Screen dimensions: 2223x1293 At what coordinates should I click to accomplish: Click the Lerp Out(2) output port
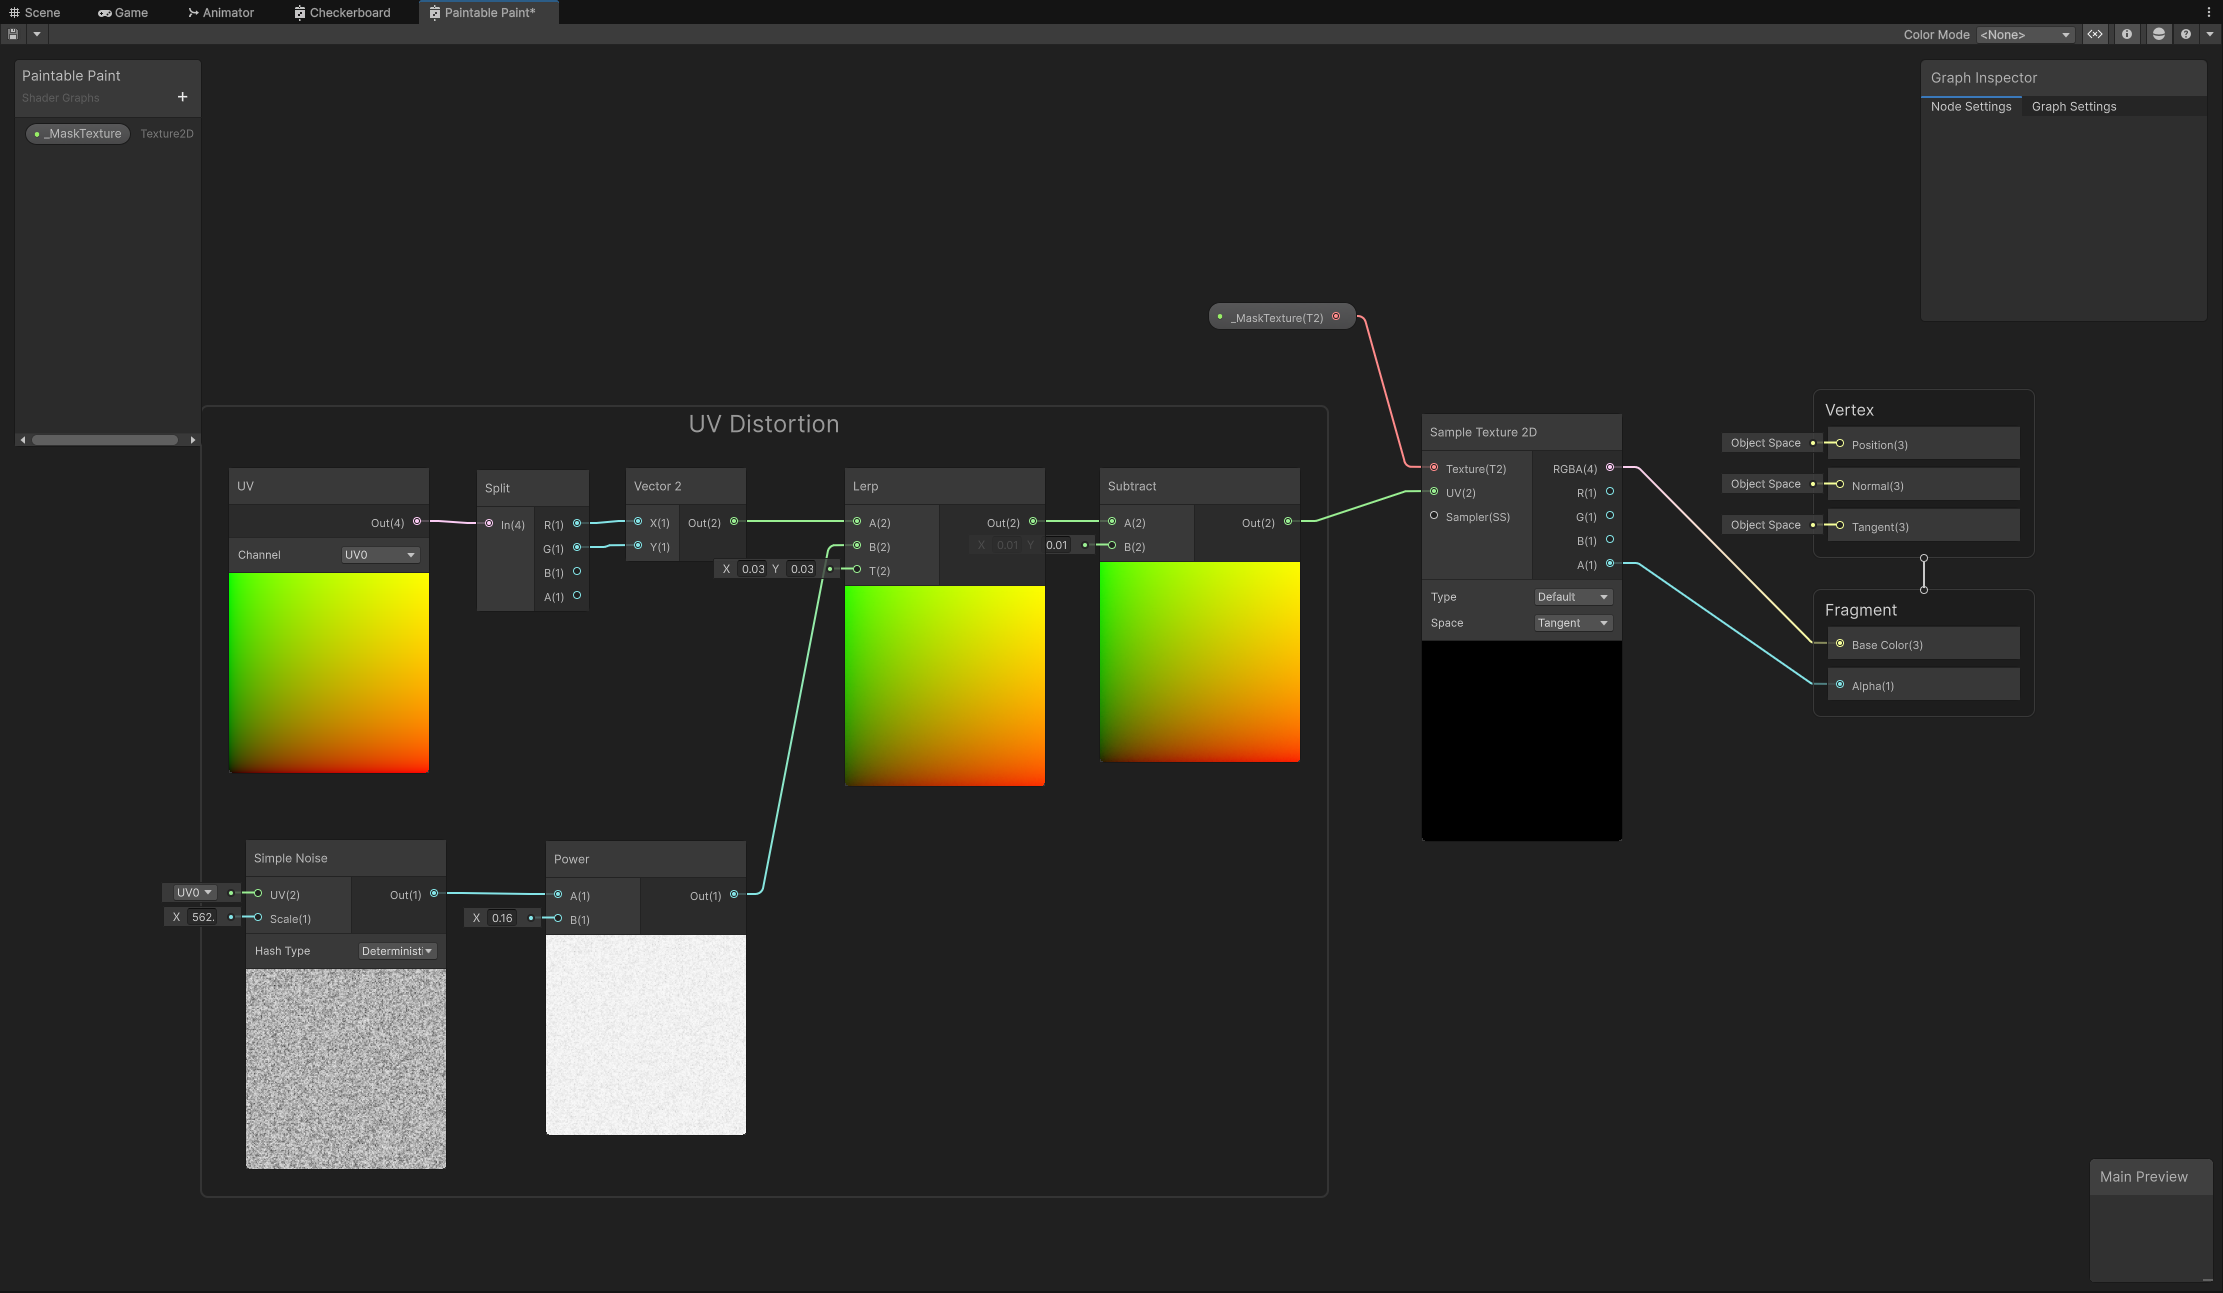1033,521
